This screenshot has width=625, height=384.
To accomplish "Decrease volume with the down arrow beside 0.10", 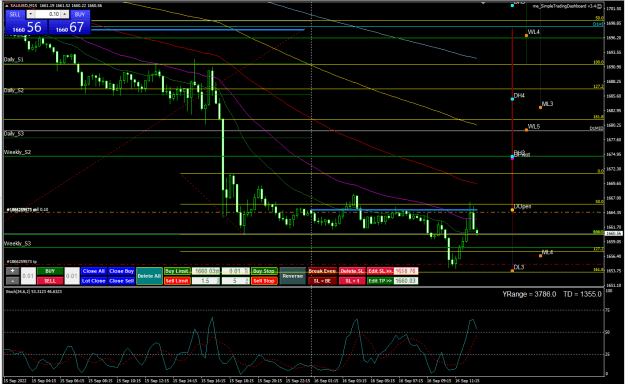I will [x=30, y=14].
